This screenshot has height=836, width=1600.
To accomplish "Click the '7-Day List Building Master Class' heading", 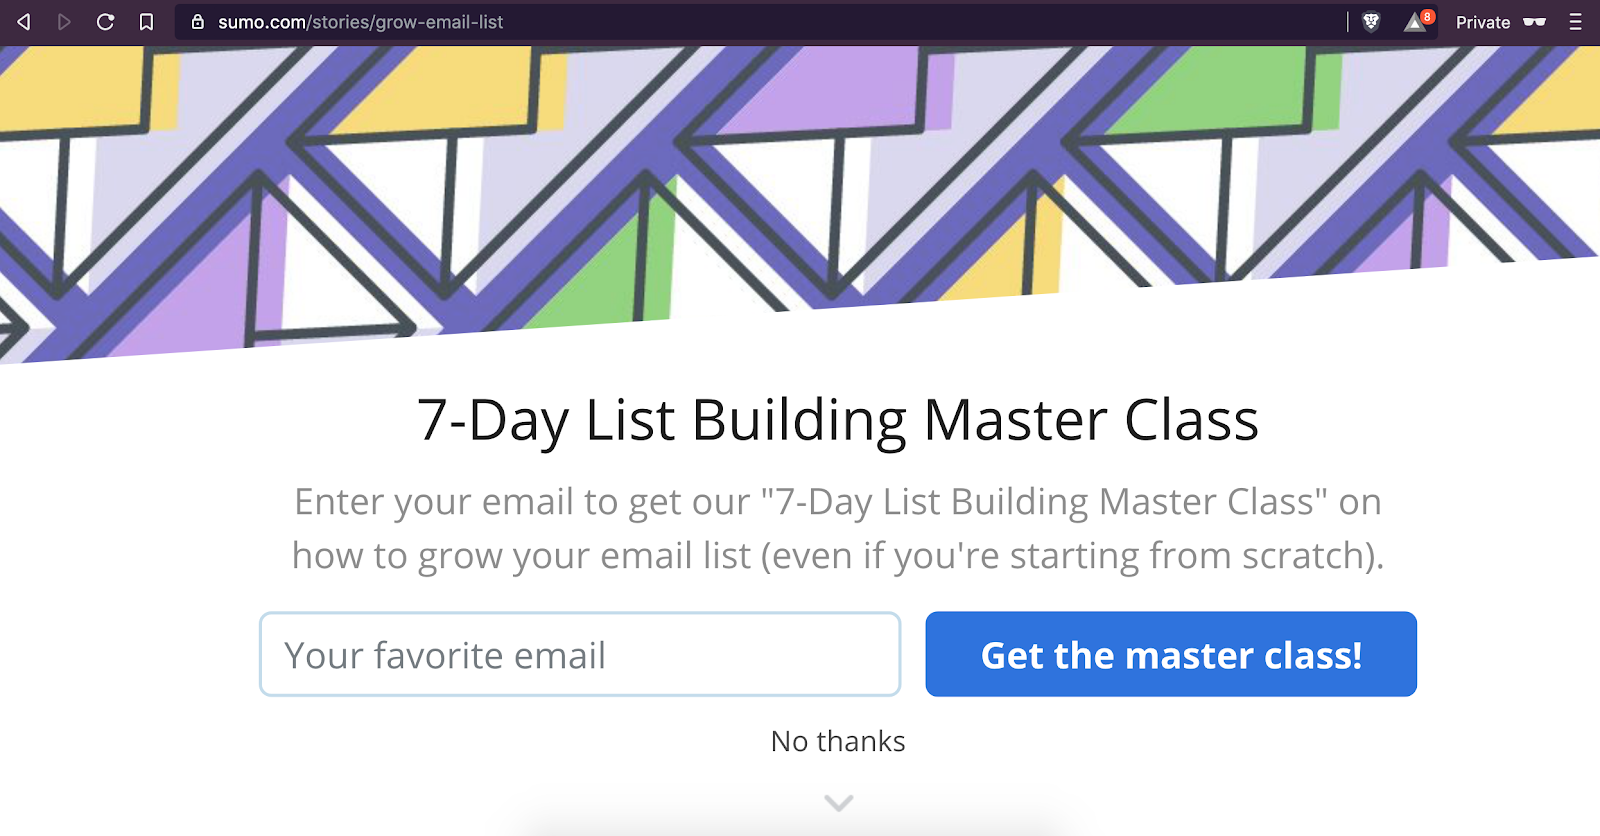I will [x=838, y=420].
